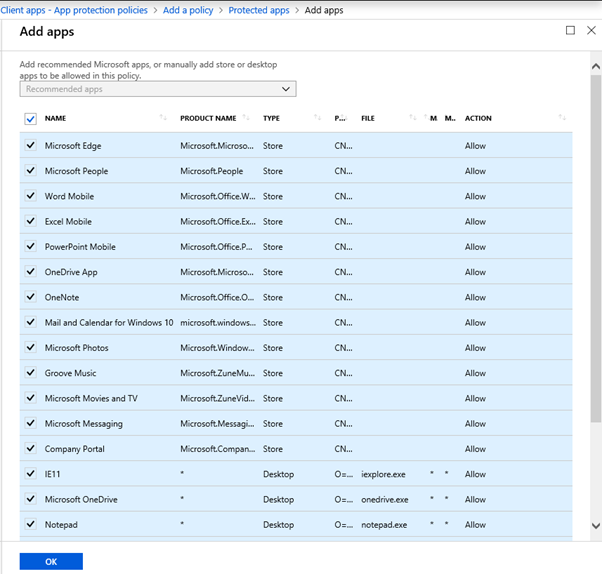Click Store type in the OneNote row
This screenshot has width=602, height=574.
pos(273,298)
